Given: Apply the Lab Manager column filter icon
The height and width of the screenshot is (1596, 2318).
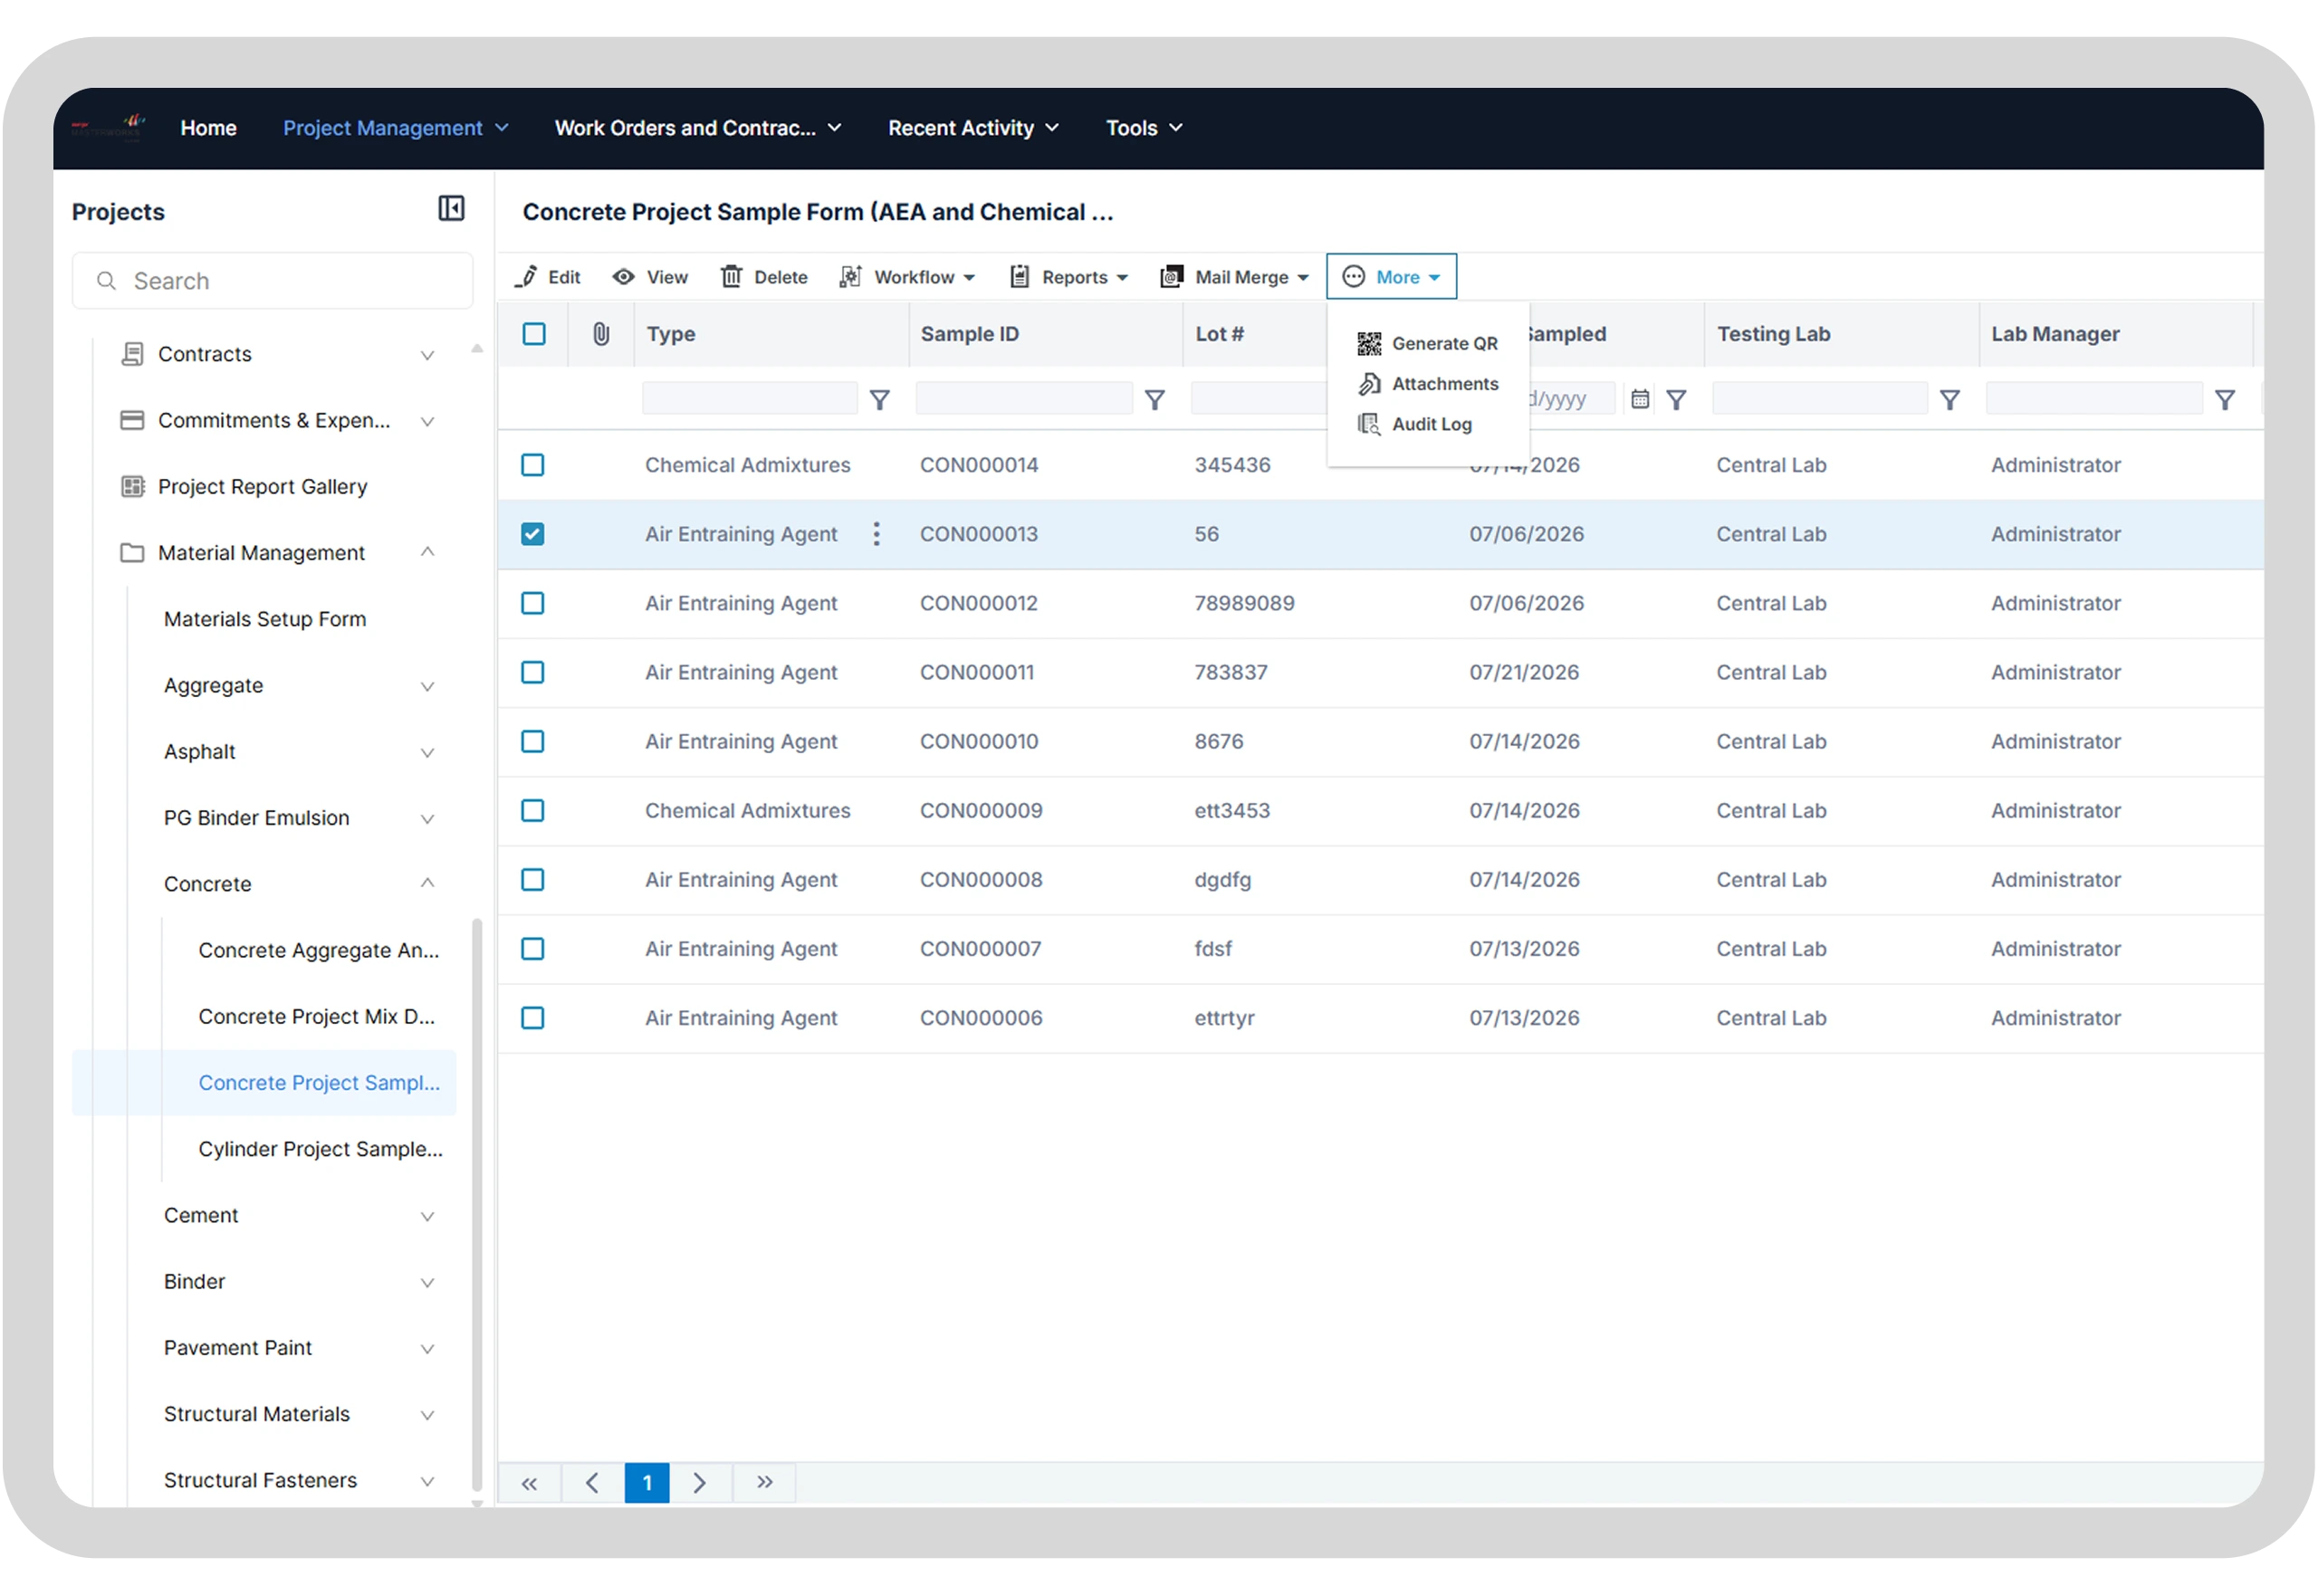Looking at the screenshot, I should click(2225, 400).
